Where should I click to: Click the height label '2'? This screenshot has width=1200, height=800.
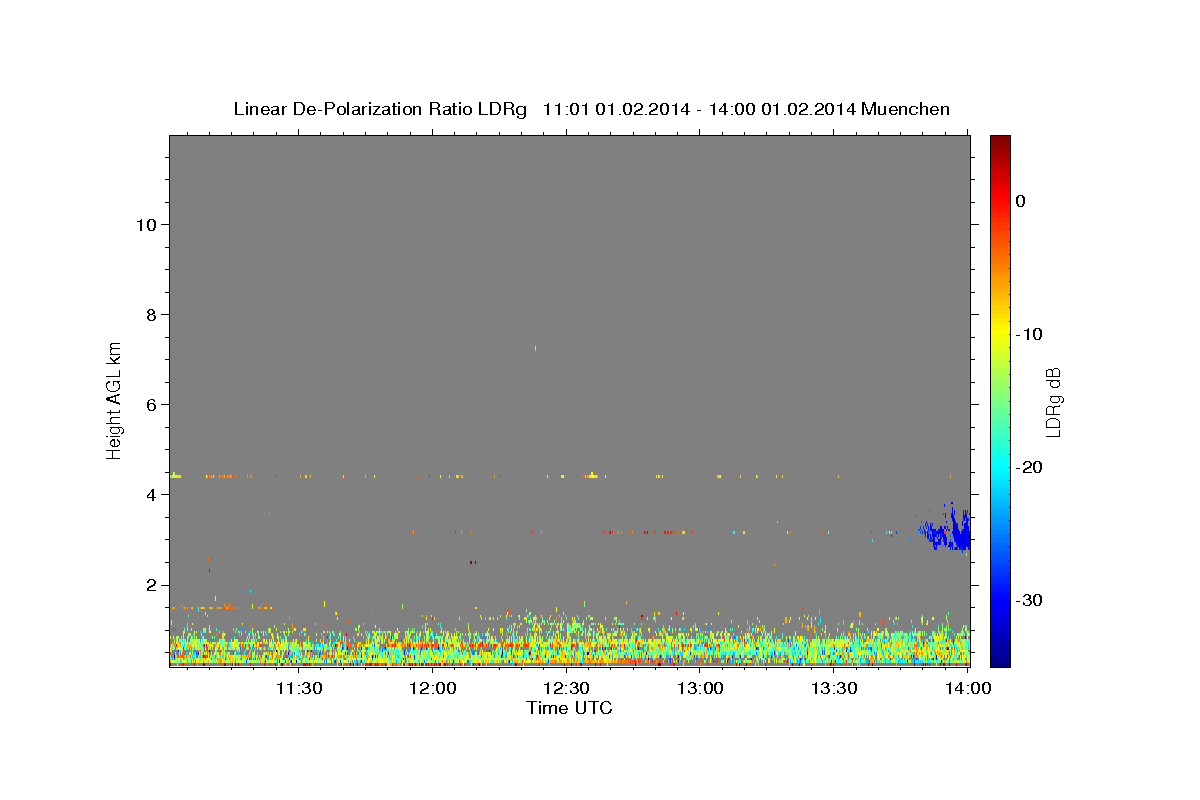tap(150, 585)
